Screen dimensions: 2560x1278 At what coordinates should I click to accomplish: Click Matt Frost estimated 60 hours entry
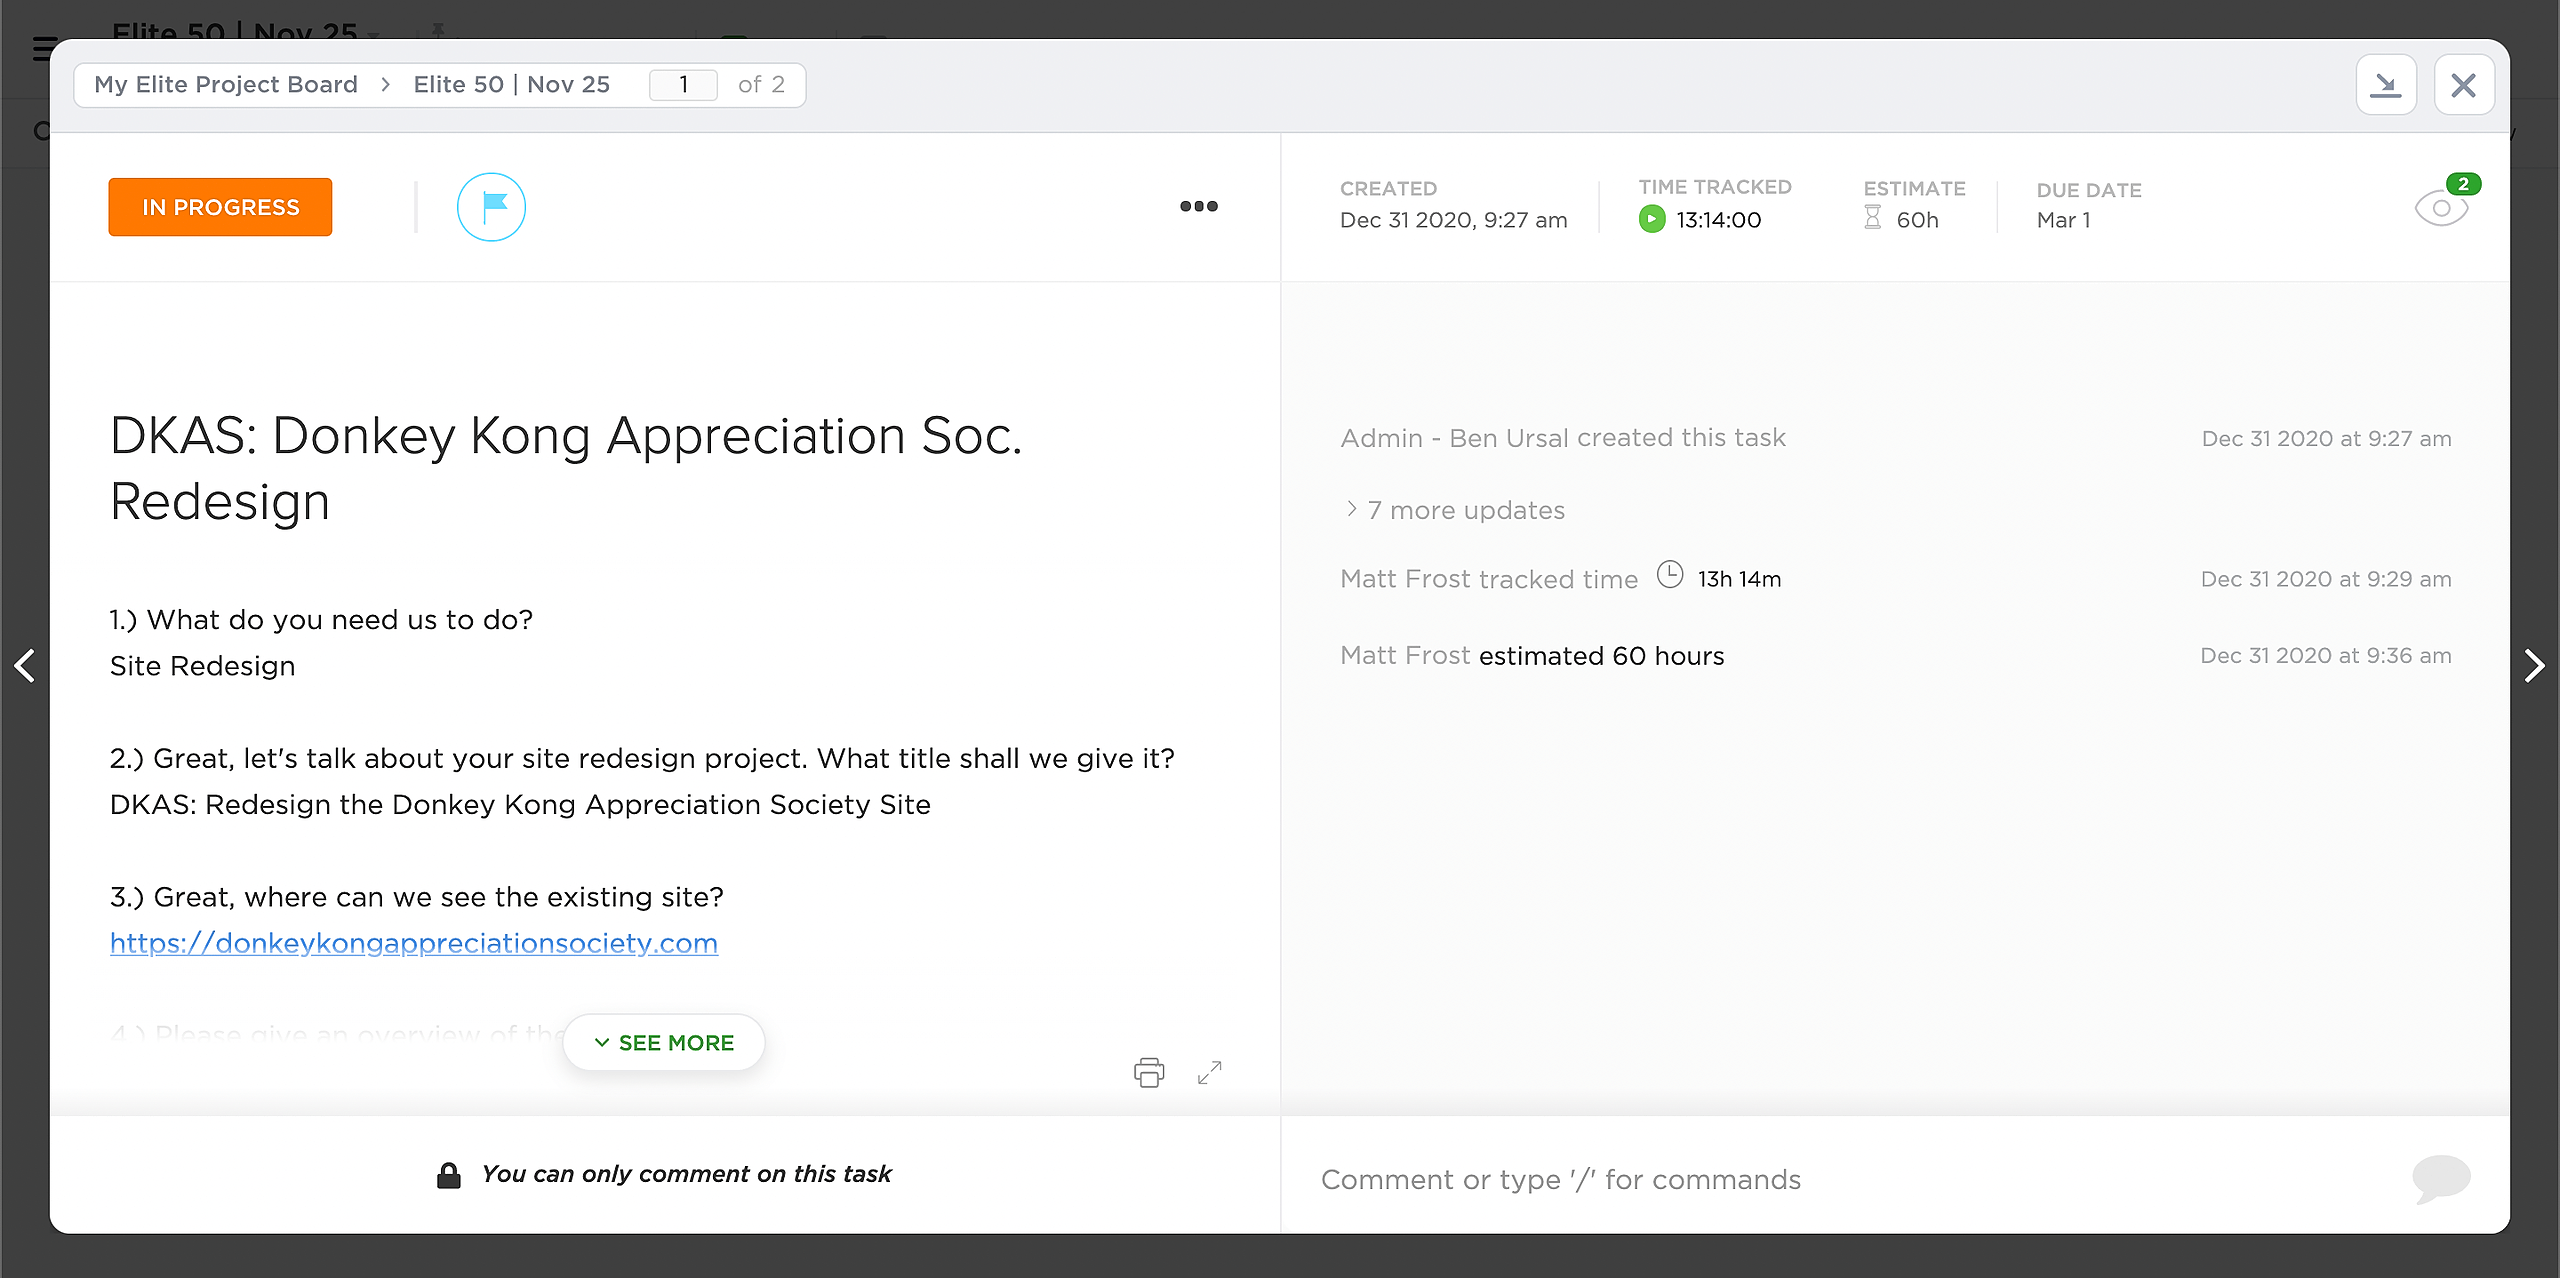click(x=1533, y=656)
